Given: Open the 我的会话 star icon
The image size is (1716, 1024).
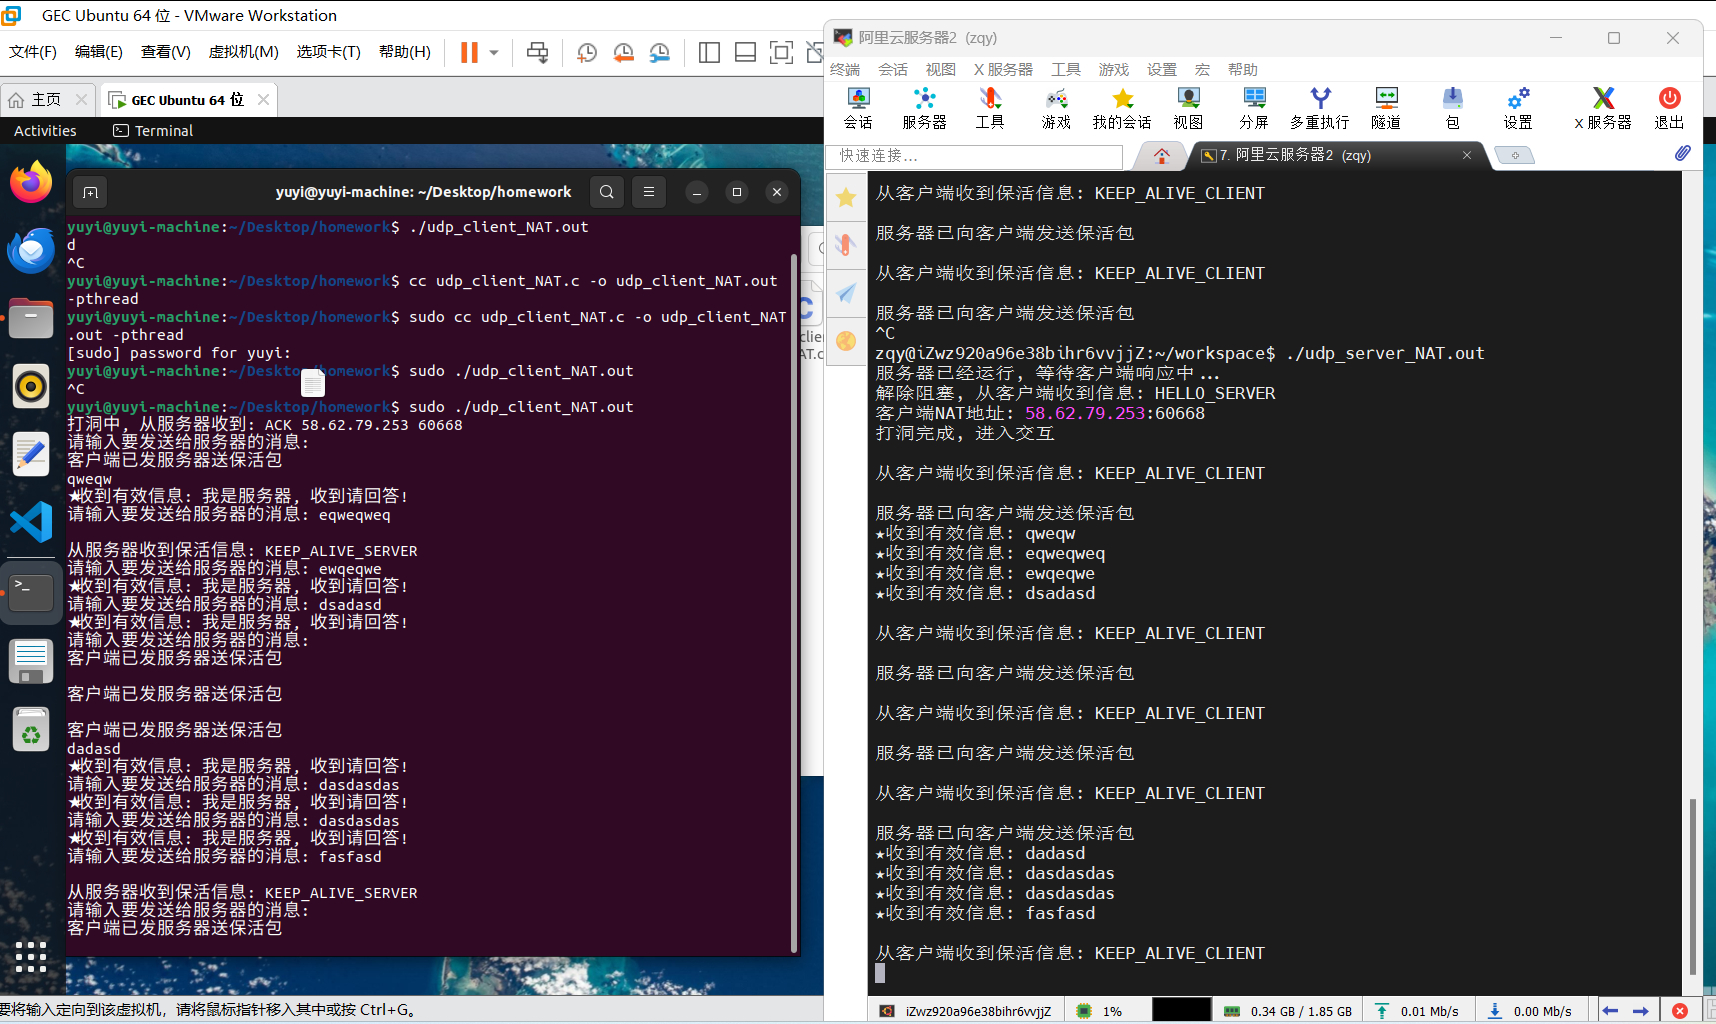Looking at the screenshot, I should coord(1122,108).
